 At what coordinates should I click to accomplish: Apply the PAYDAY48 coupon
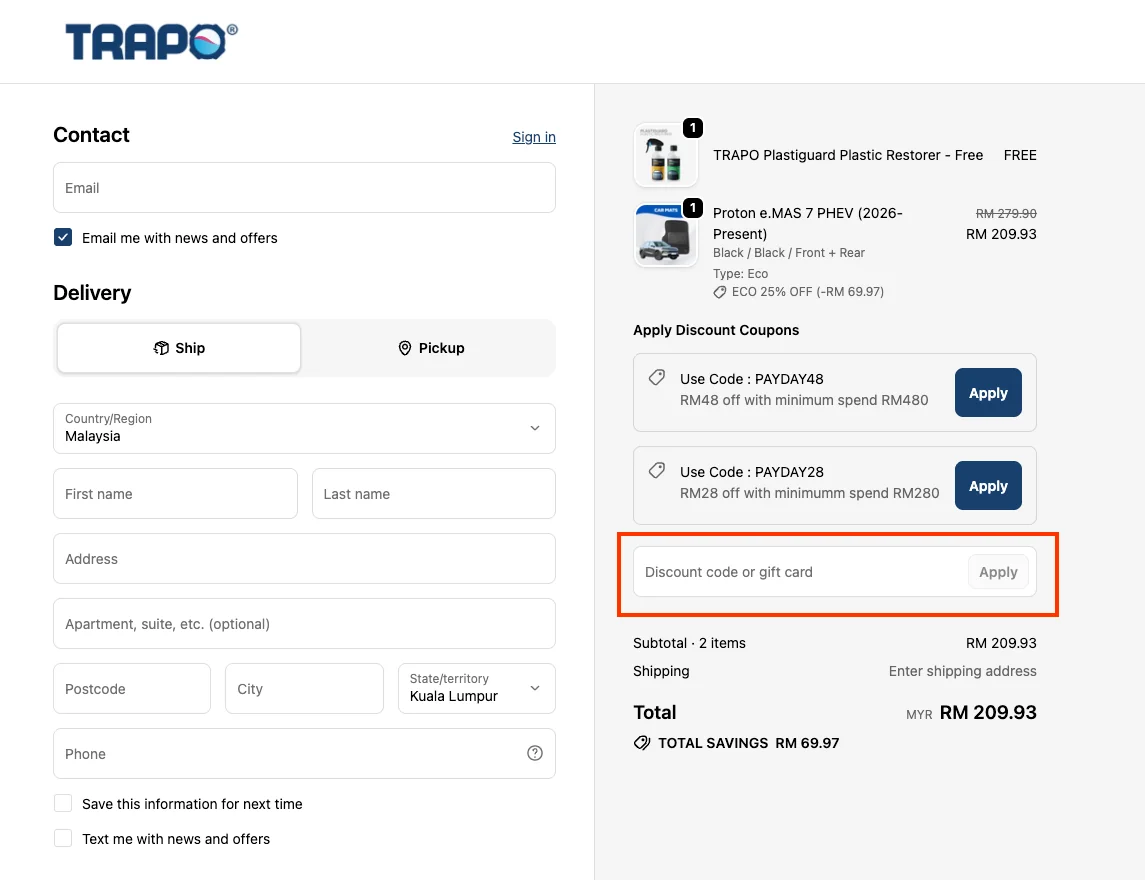[x=988, y=393]
